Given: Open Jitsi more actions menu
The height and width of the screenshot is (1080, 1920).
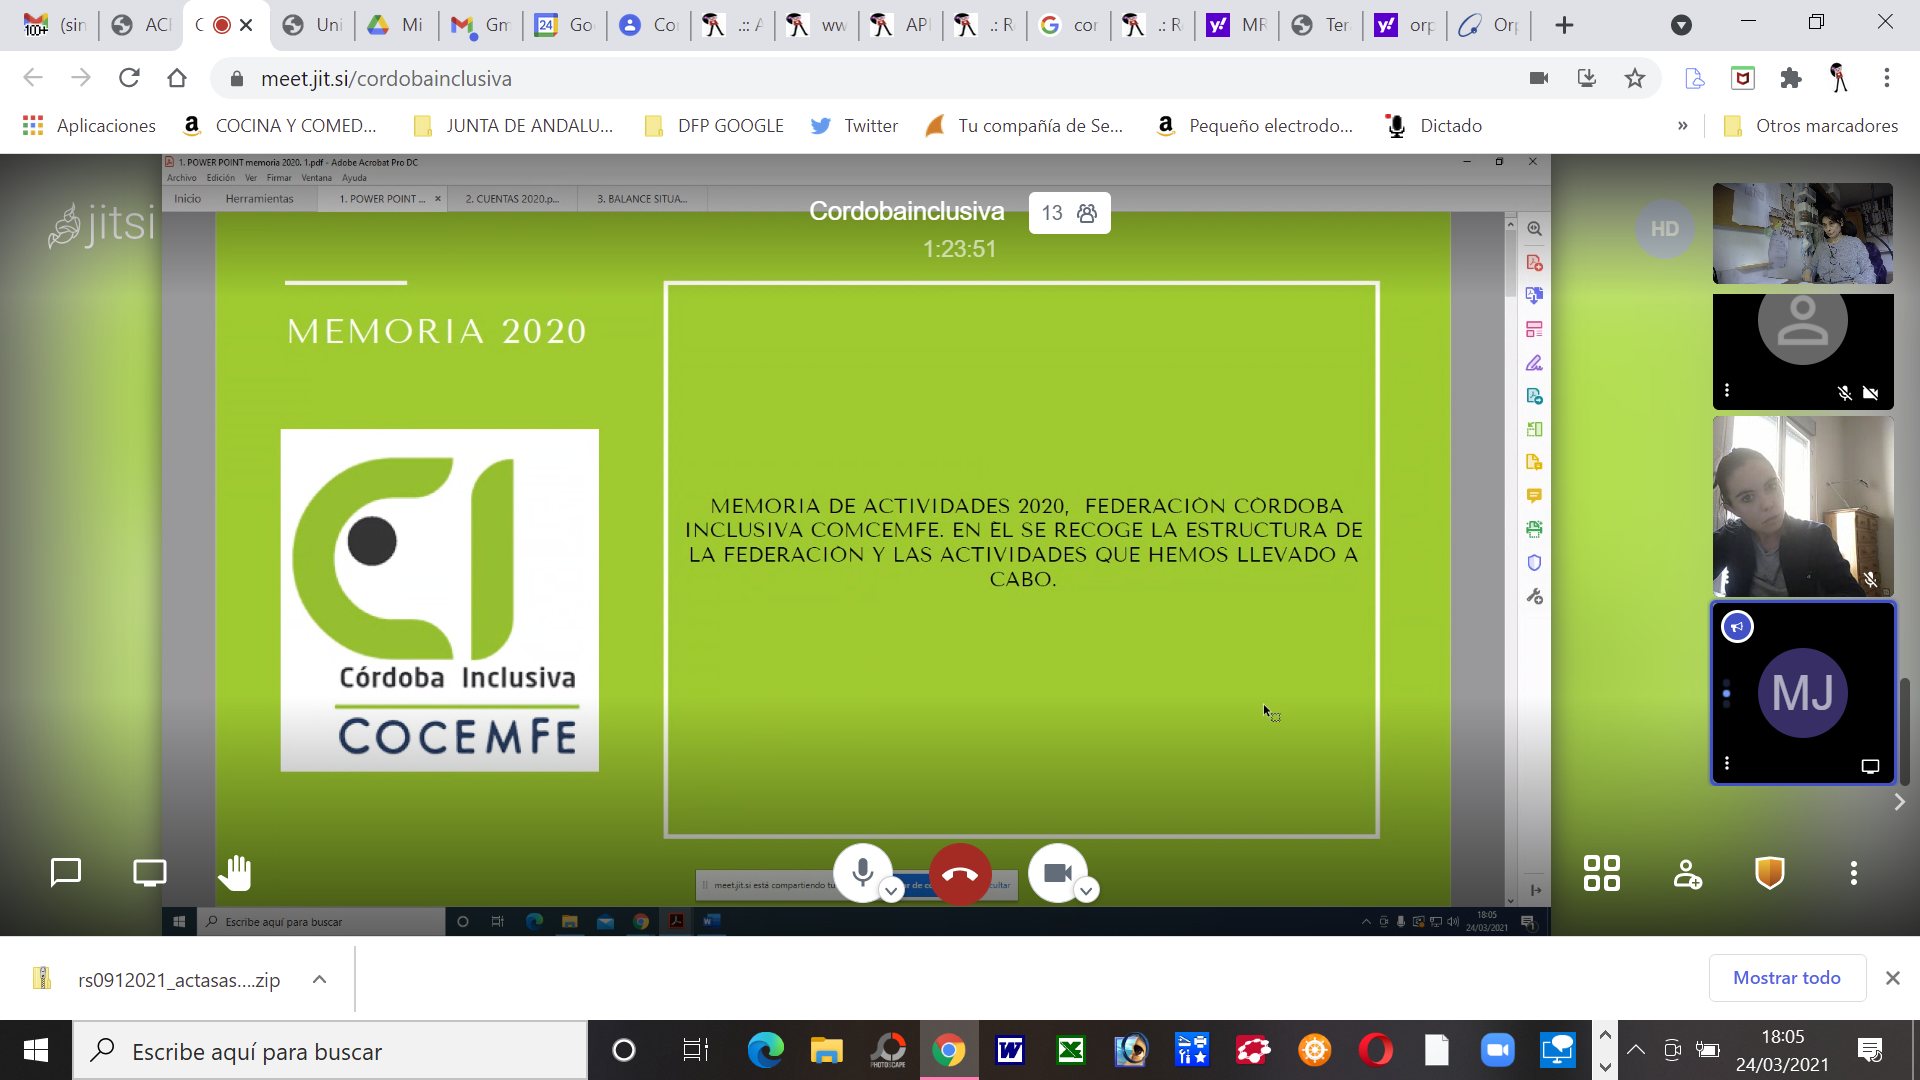Looking at the screenshot, I should click(1854, 873).
